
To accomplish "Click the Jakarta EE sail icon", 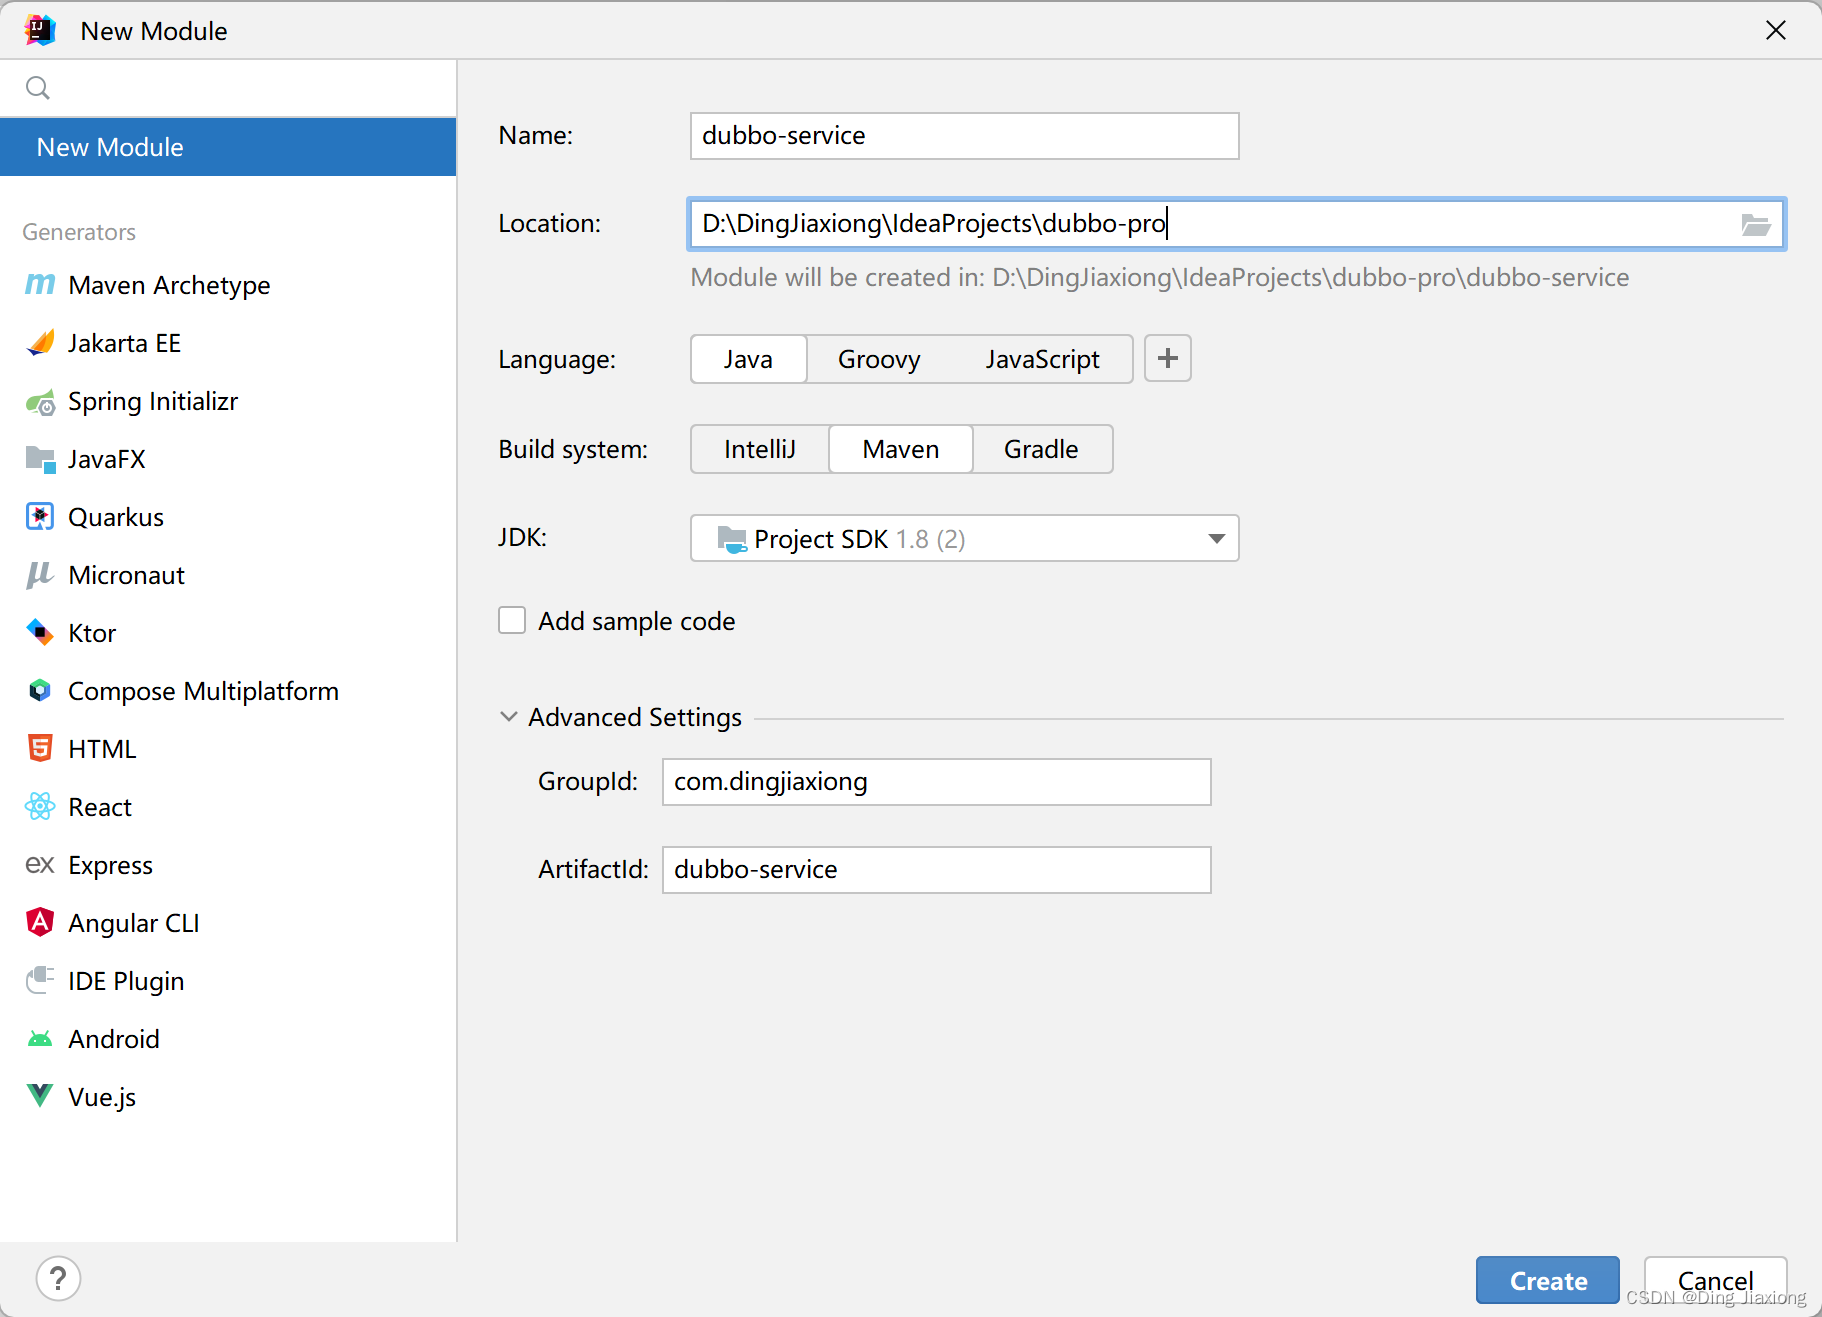I will (40, 343).
